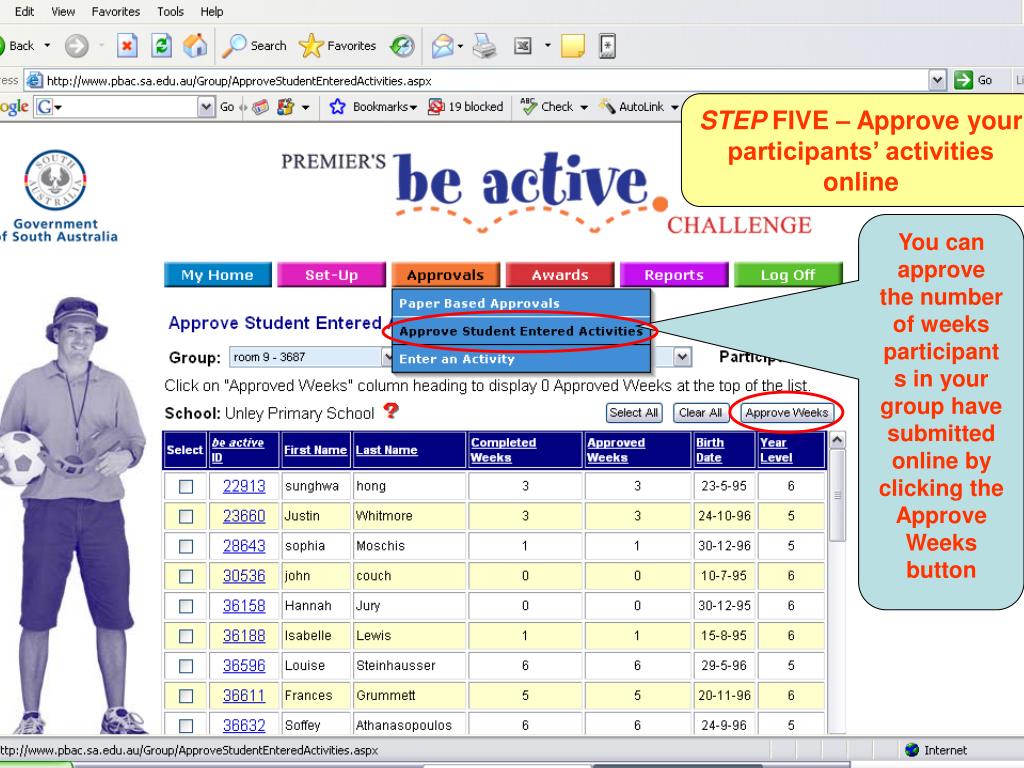Click the toolbar icon right of the yellow note
The width and height of the screenshot is (1024, 768).
(607, 46)
